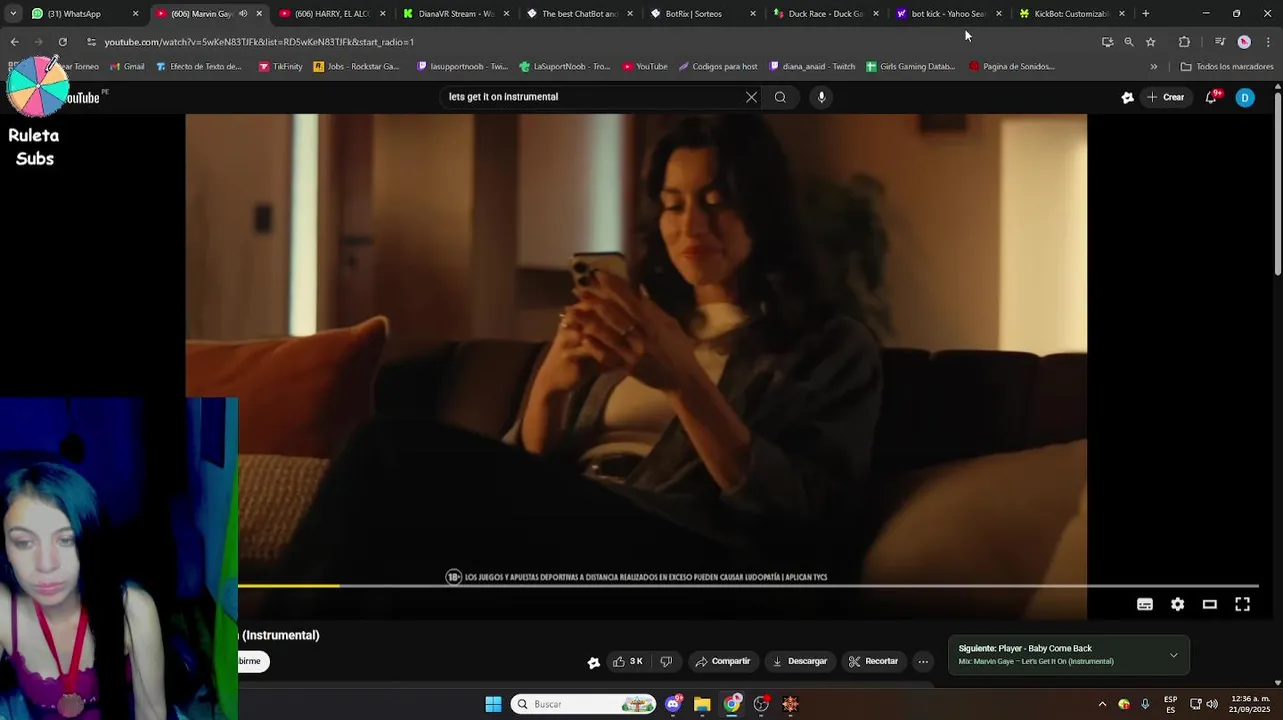Click the YouTube search magnifier button

click(780, 97)
